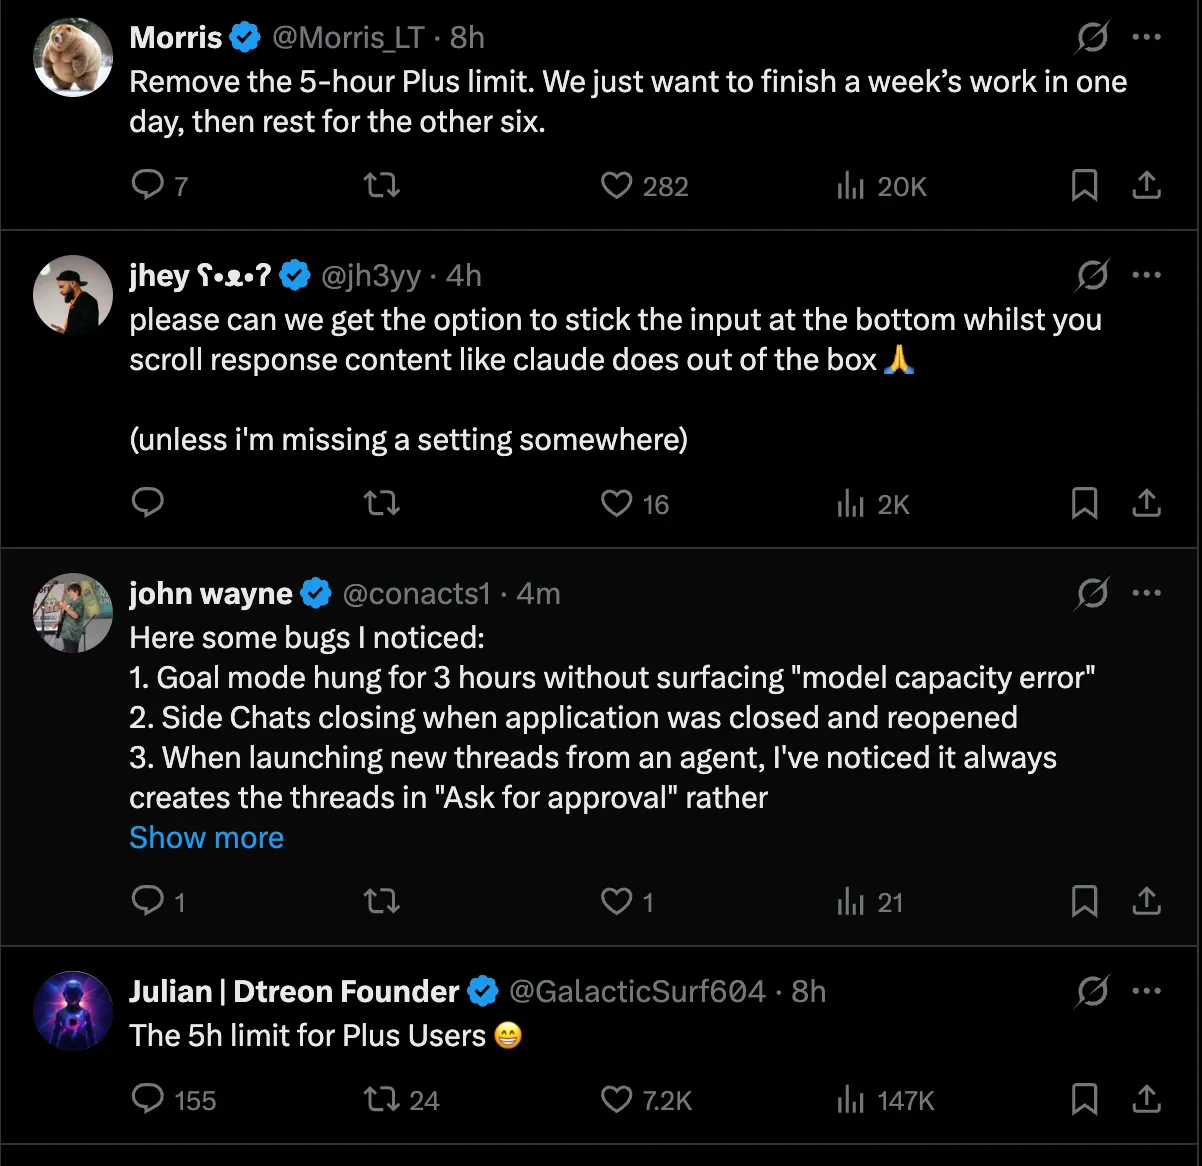Open @GalacticSurf604 profile handle
This screenshot has width=1202, height=1166.
coord(637,991)
